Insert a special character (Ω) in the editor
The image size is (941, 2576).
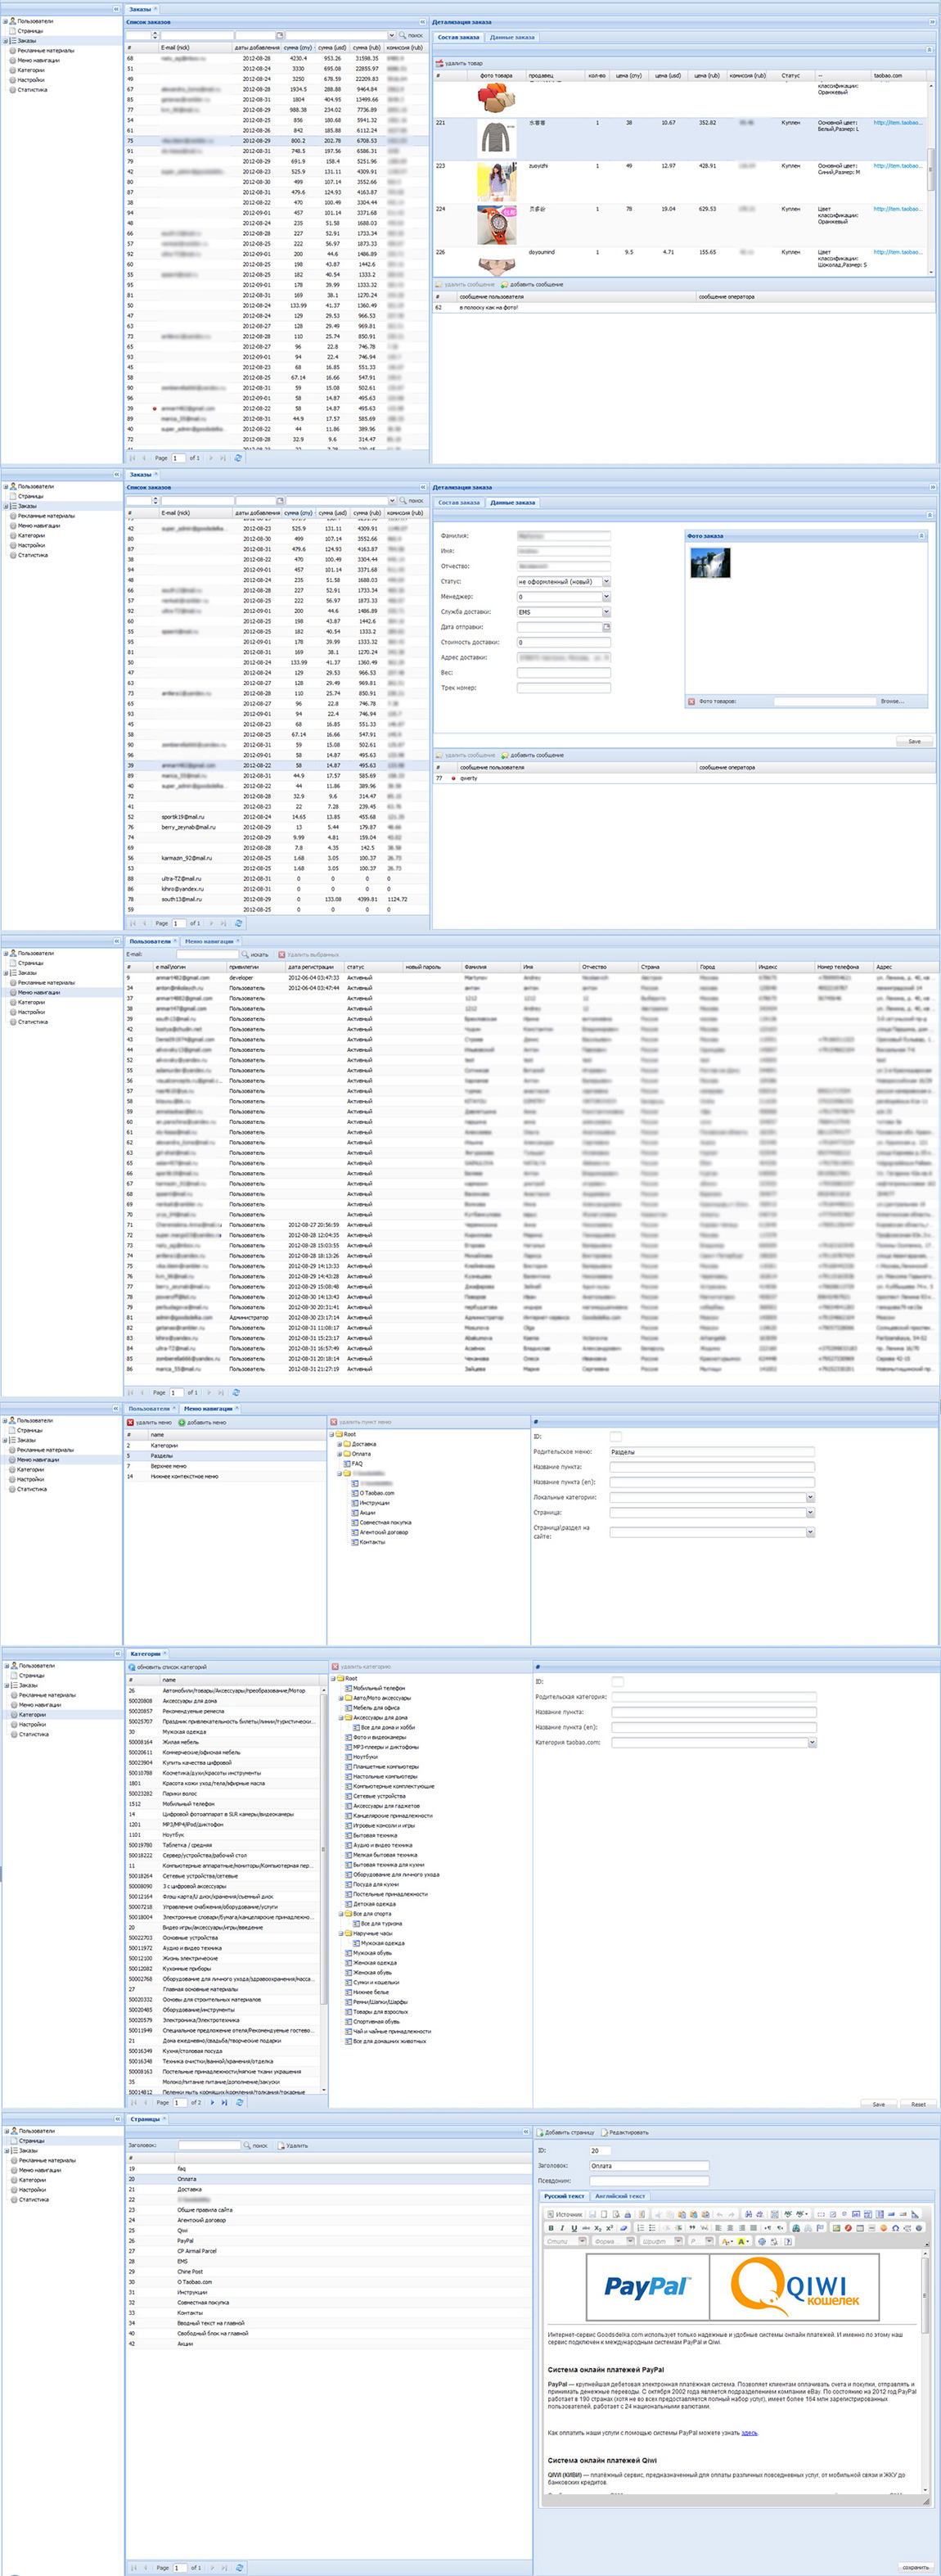(896, 2228)
